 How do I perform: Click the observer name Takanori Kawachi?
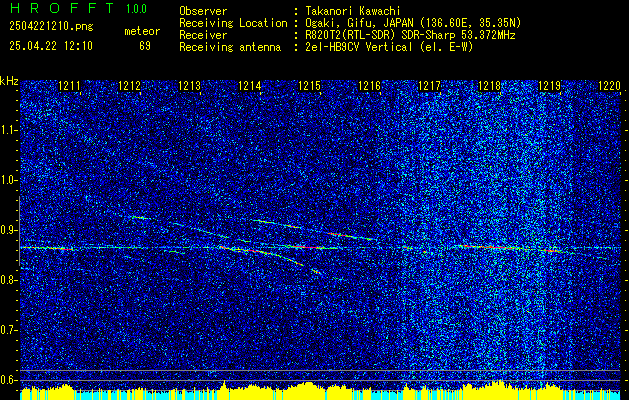tap(353, 11)
